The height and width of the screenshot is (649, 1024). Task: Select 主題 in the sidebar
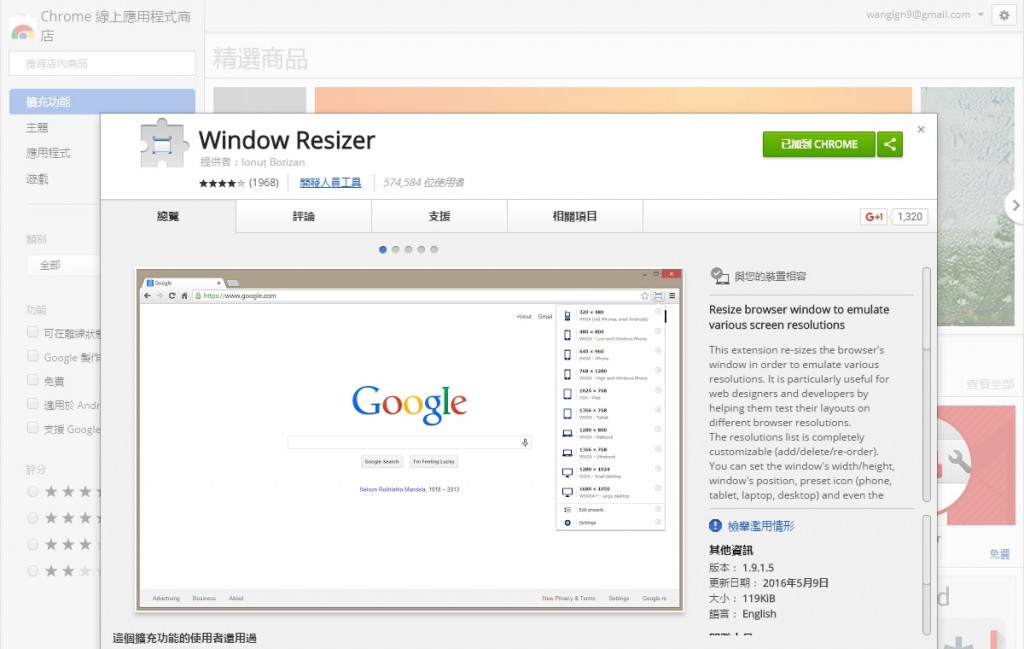37,128
